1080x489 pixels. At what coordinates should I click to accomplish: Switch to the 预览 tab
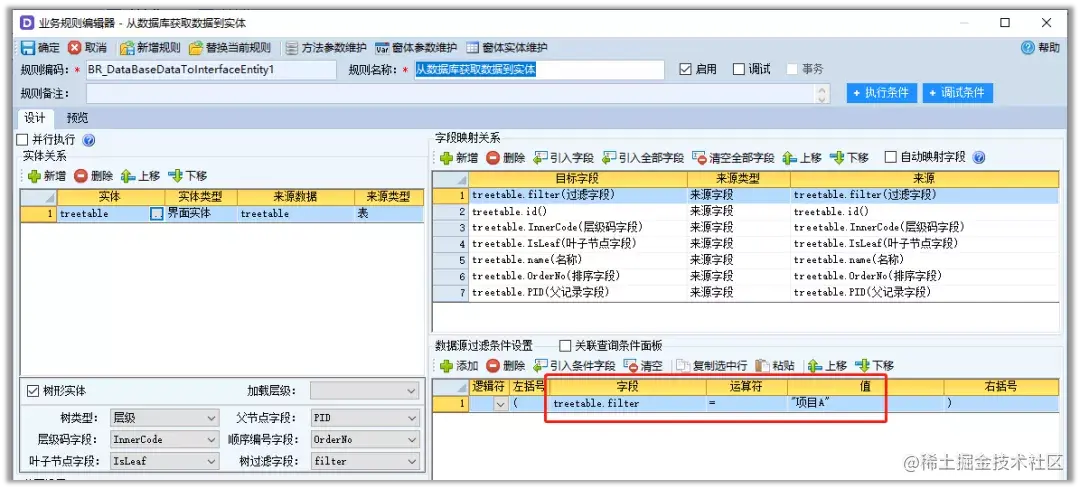coord(77,118)
